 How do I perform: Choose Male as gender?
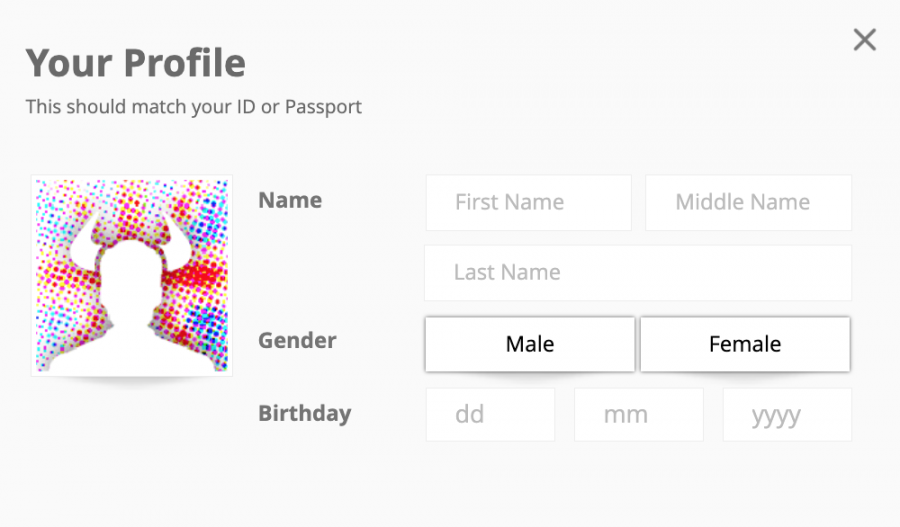(x=530, y=344)
